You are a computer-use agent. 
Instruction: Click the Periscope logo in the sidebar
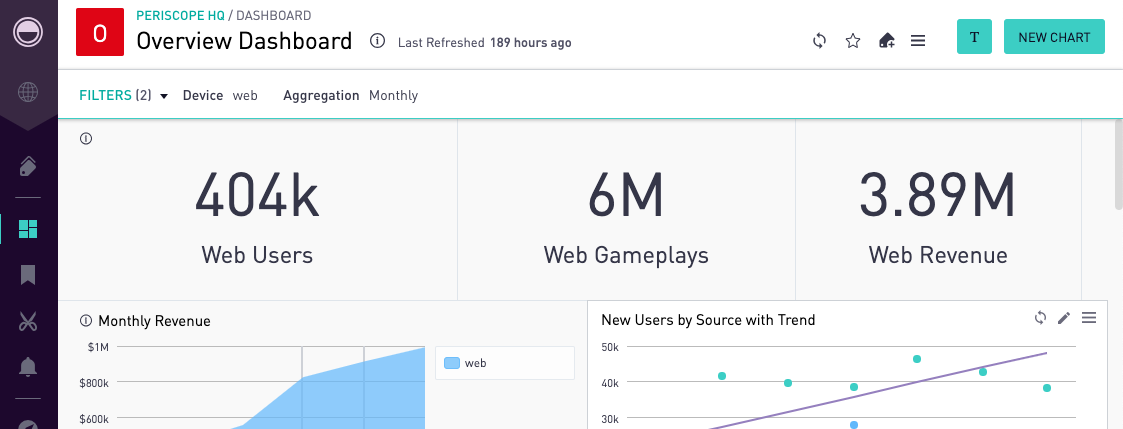(x=28, y=32)
